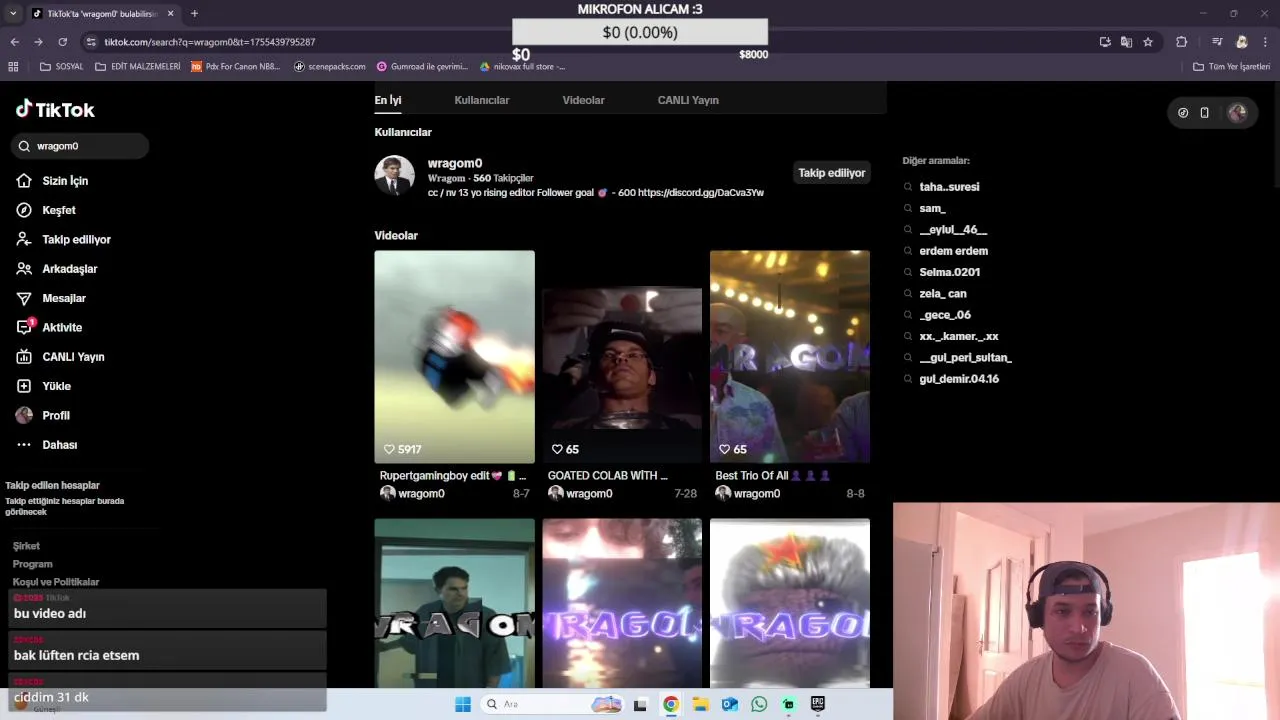Viewport: 1280px width, 720px height.
Task: Select the erdem erdem search suggestion
Action: pos(953,251)
